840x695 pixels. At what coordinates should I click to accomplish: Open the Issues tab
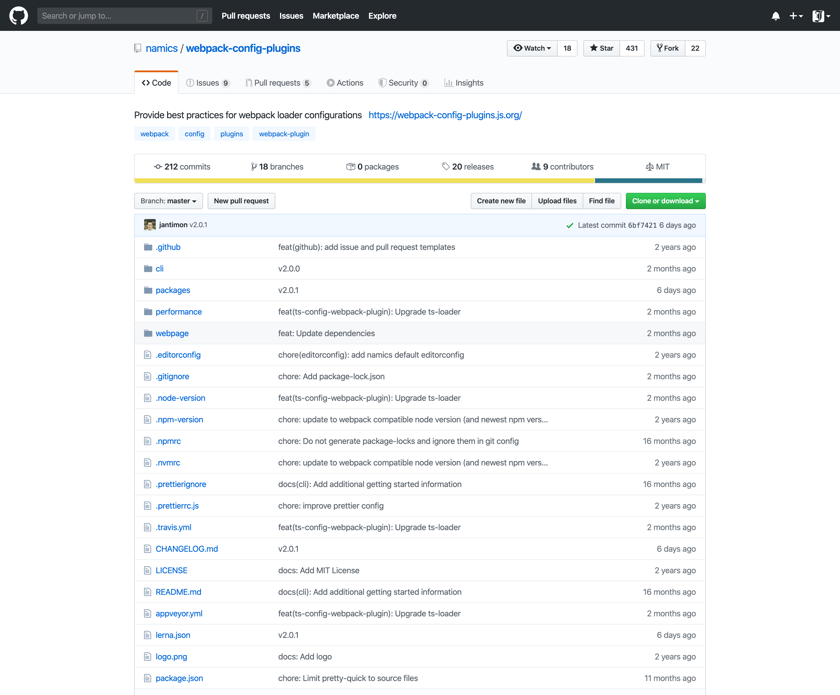(207, 83)
